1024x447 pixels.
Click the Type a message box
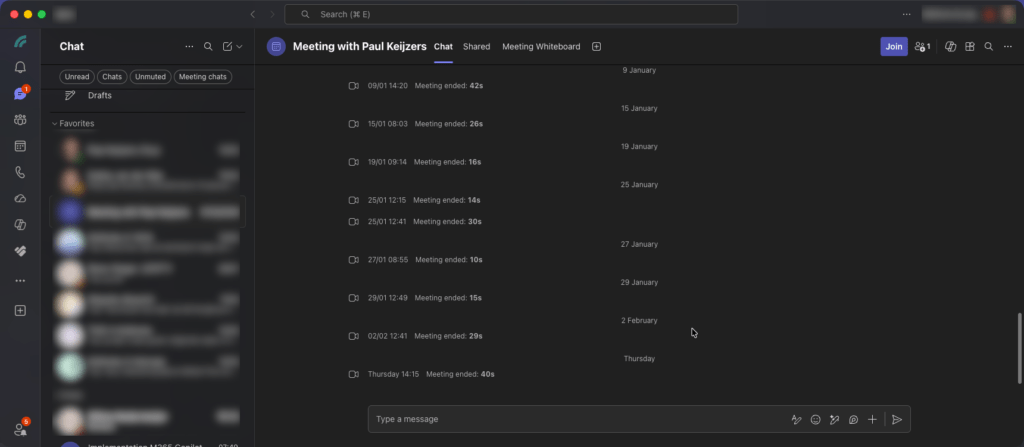(x=578, y=419)
